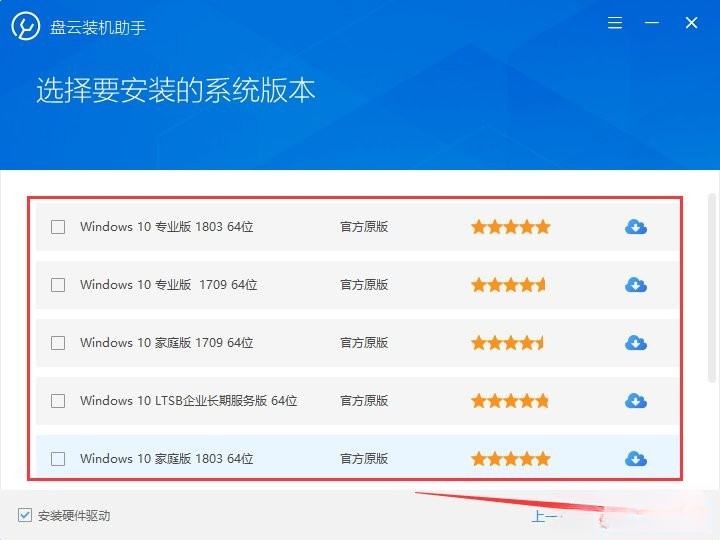Viewport: 720px width, 540px height.
Task: Click cloud download for 专业版 1709 64位
Action: tap(636, 285)
